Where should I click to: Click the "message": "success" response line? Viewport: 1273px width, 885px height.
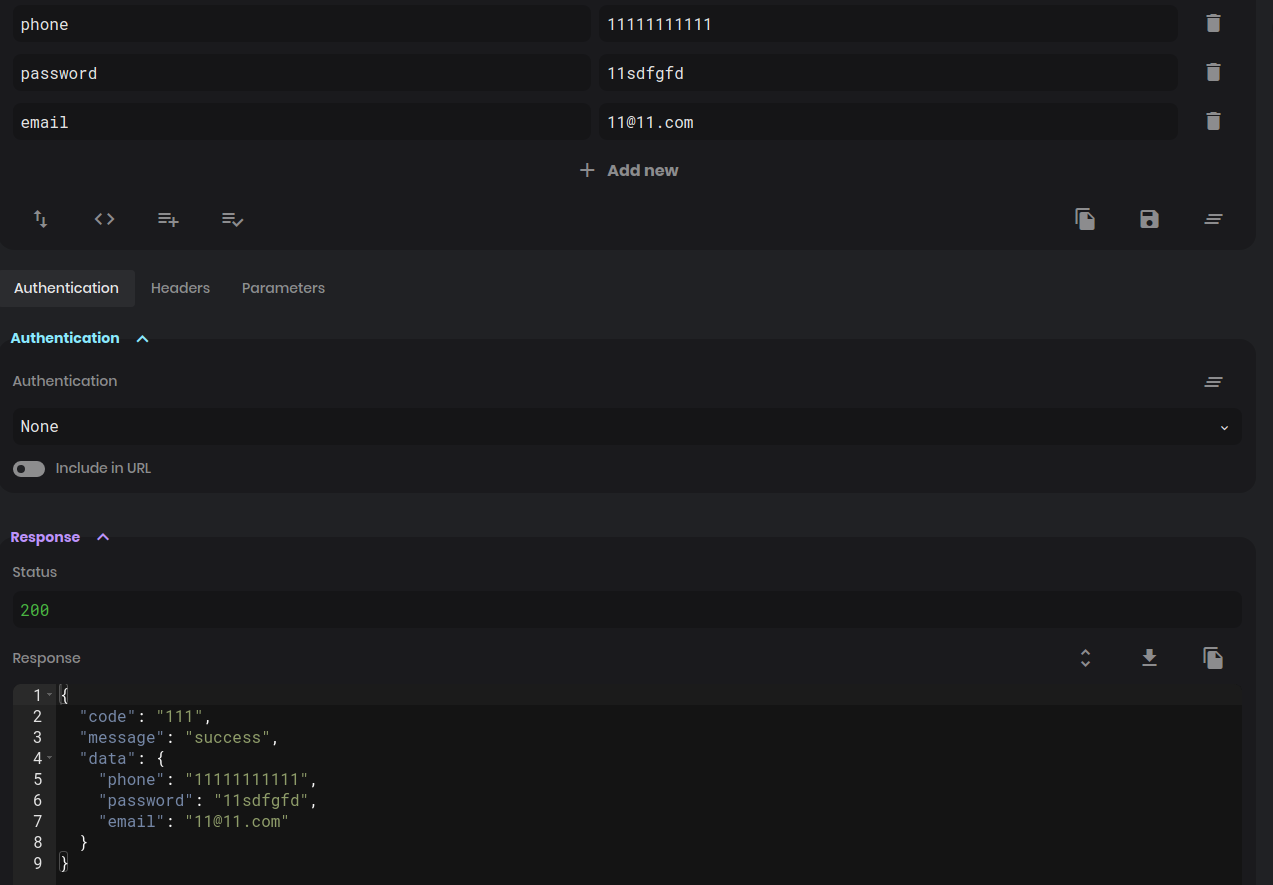pyautogui.click(x=179, y=737)
